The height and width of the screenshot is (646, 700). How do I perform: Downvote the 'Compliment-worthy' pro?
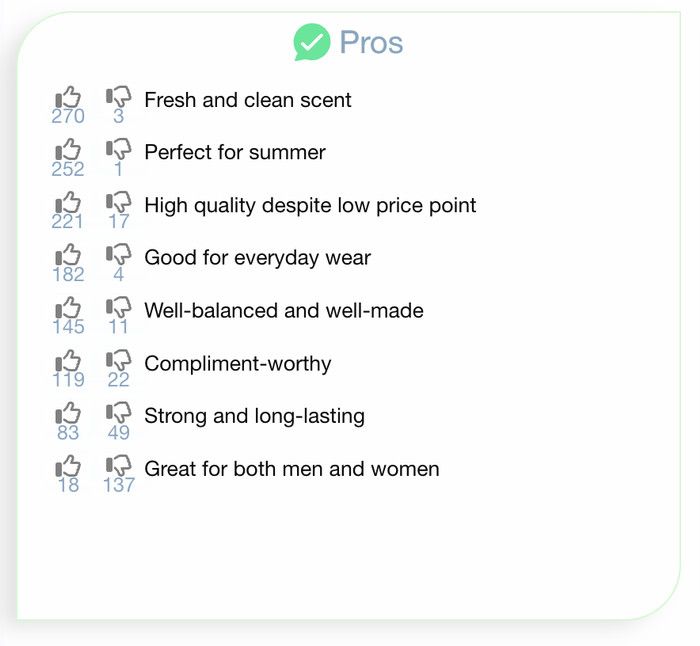pyautogui.click(x=119, y=360)
